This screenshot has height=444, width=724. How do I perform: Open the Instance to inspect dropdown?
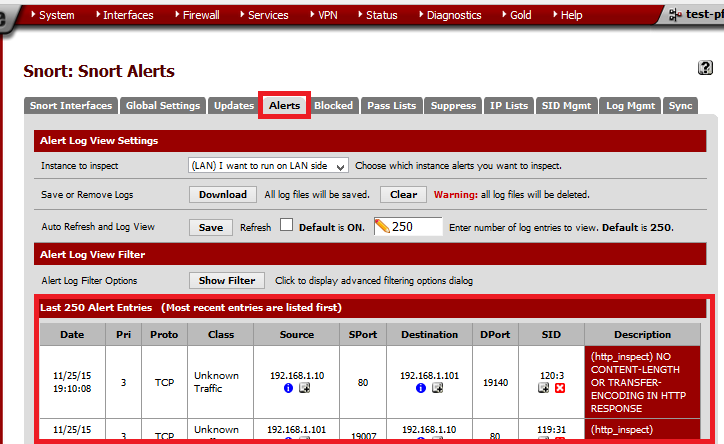(x=268, y=165)
